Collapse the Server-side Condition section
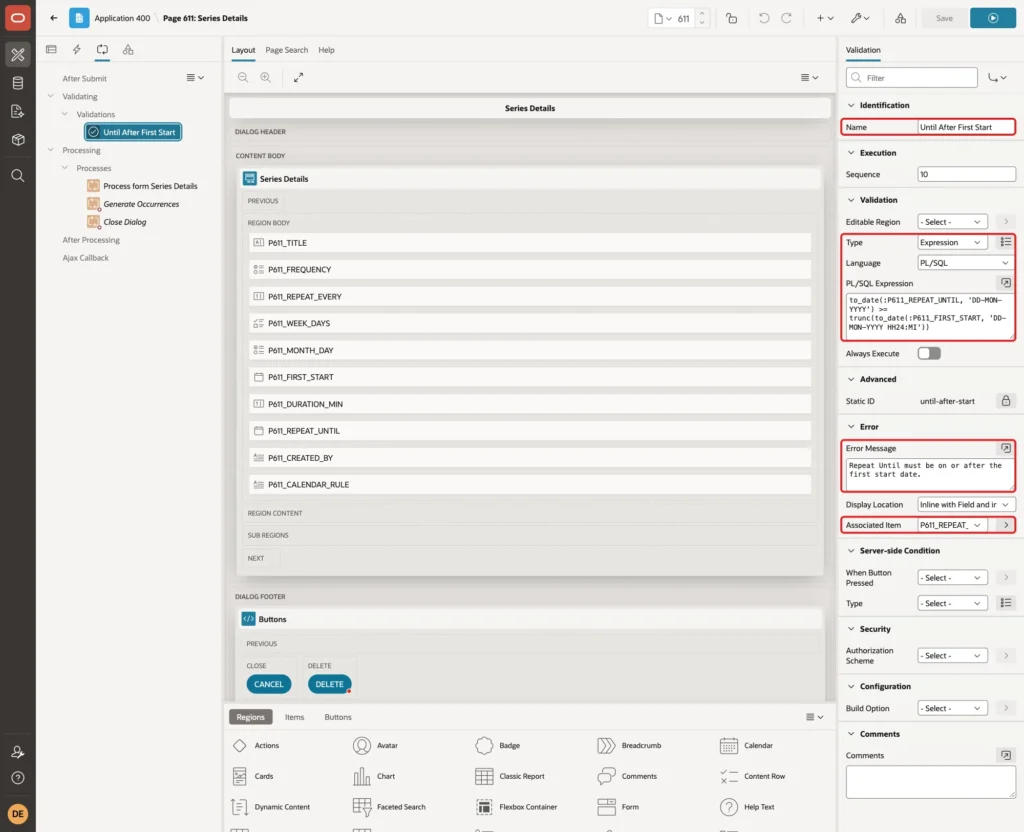The image size is (1024, 832). 851,551
